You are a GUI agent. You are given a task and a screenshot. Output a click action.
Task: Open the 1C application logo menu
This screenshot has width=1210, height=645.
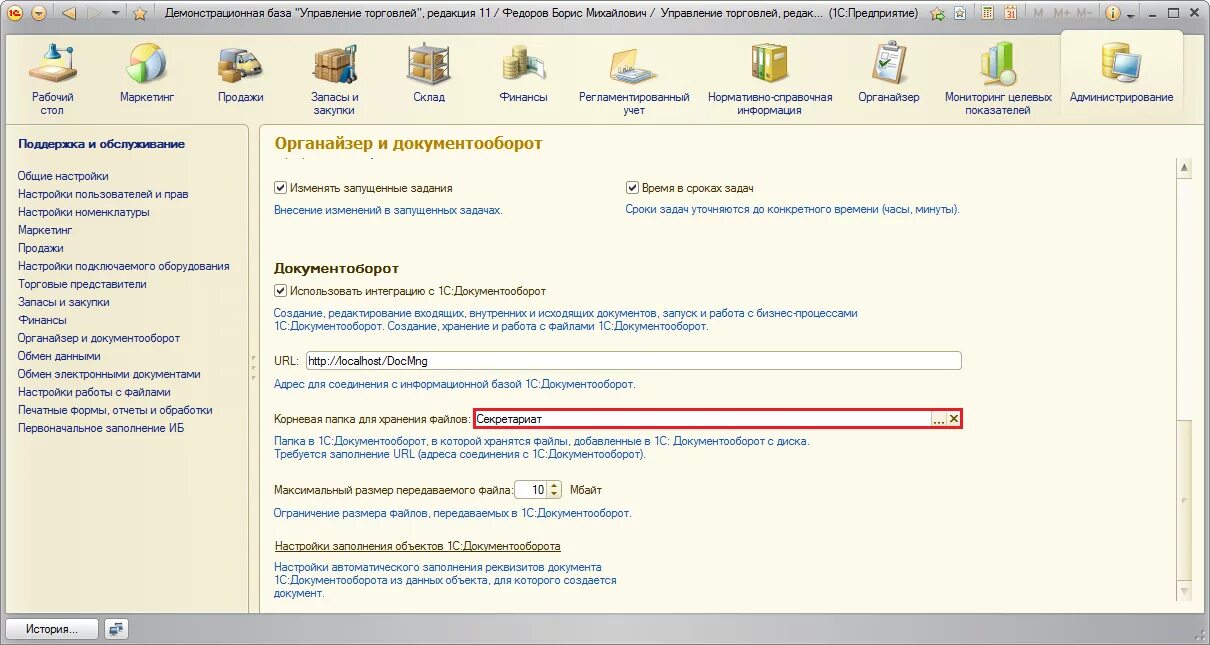(x=15, y=14)
